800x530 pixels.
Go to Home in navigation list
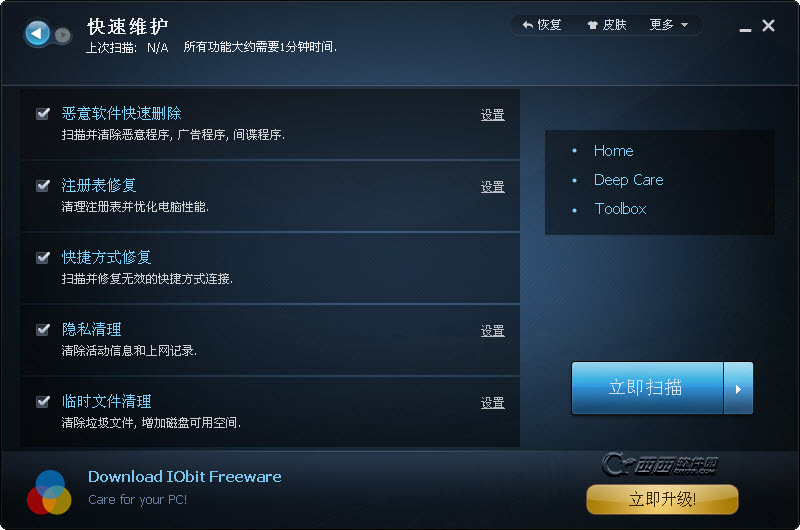coord(613,151)
